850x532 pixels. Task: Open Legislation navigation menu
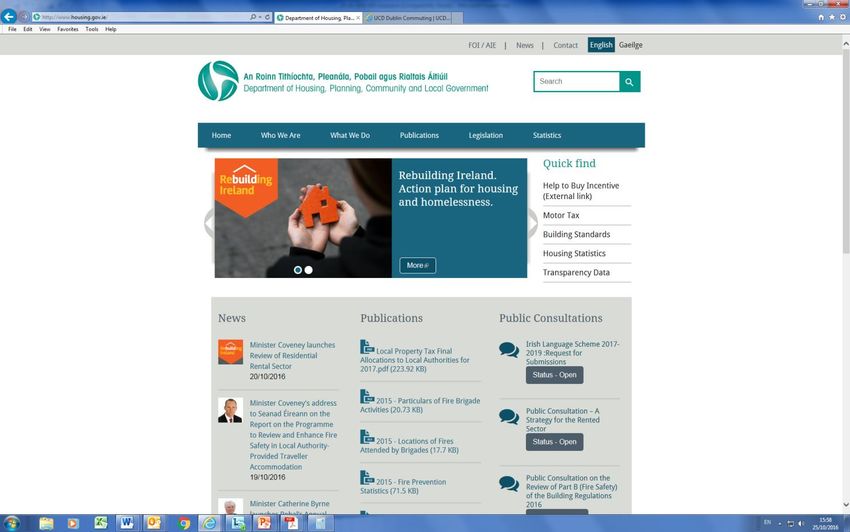(x=486, y=136)
